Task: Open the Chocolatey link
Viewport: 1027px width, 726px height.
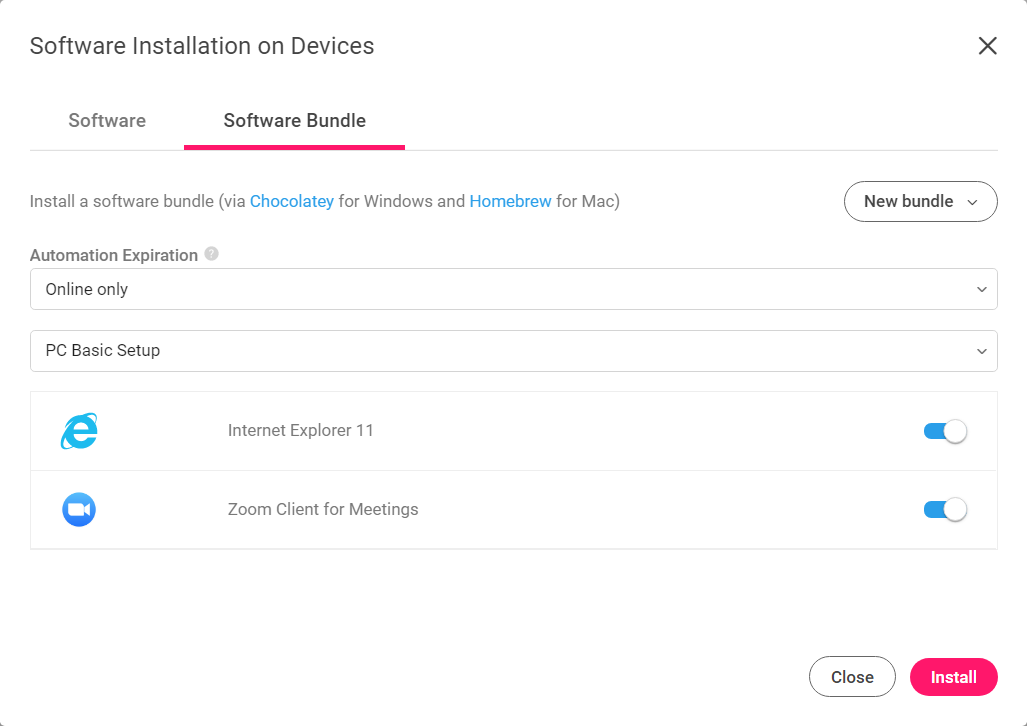Action: click(291, 201)
